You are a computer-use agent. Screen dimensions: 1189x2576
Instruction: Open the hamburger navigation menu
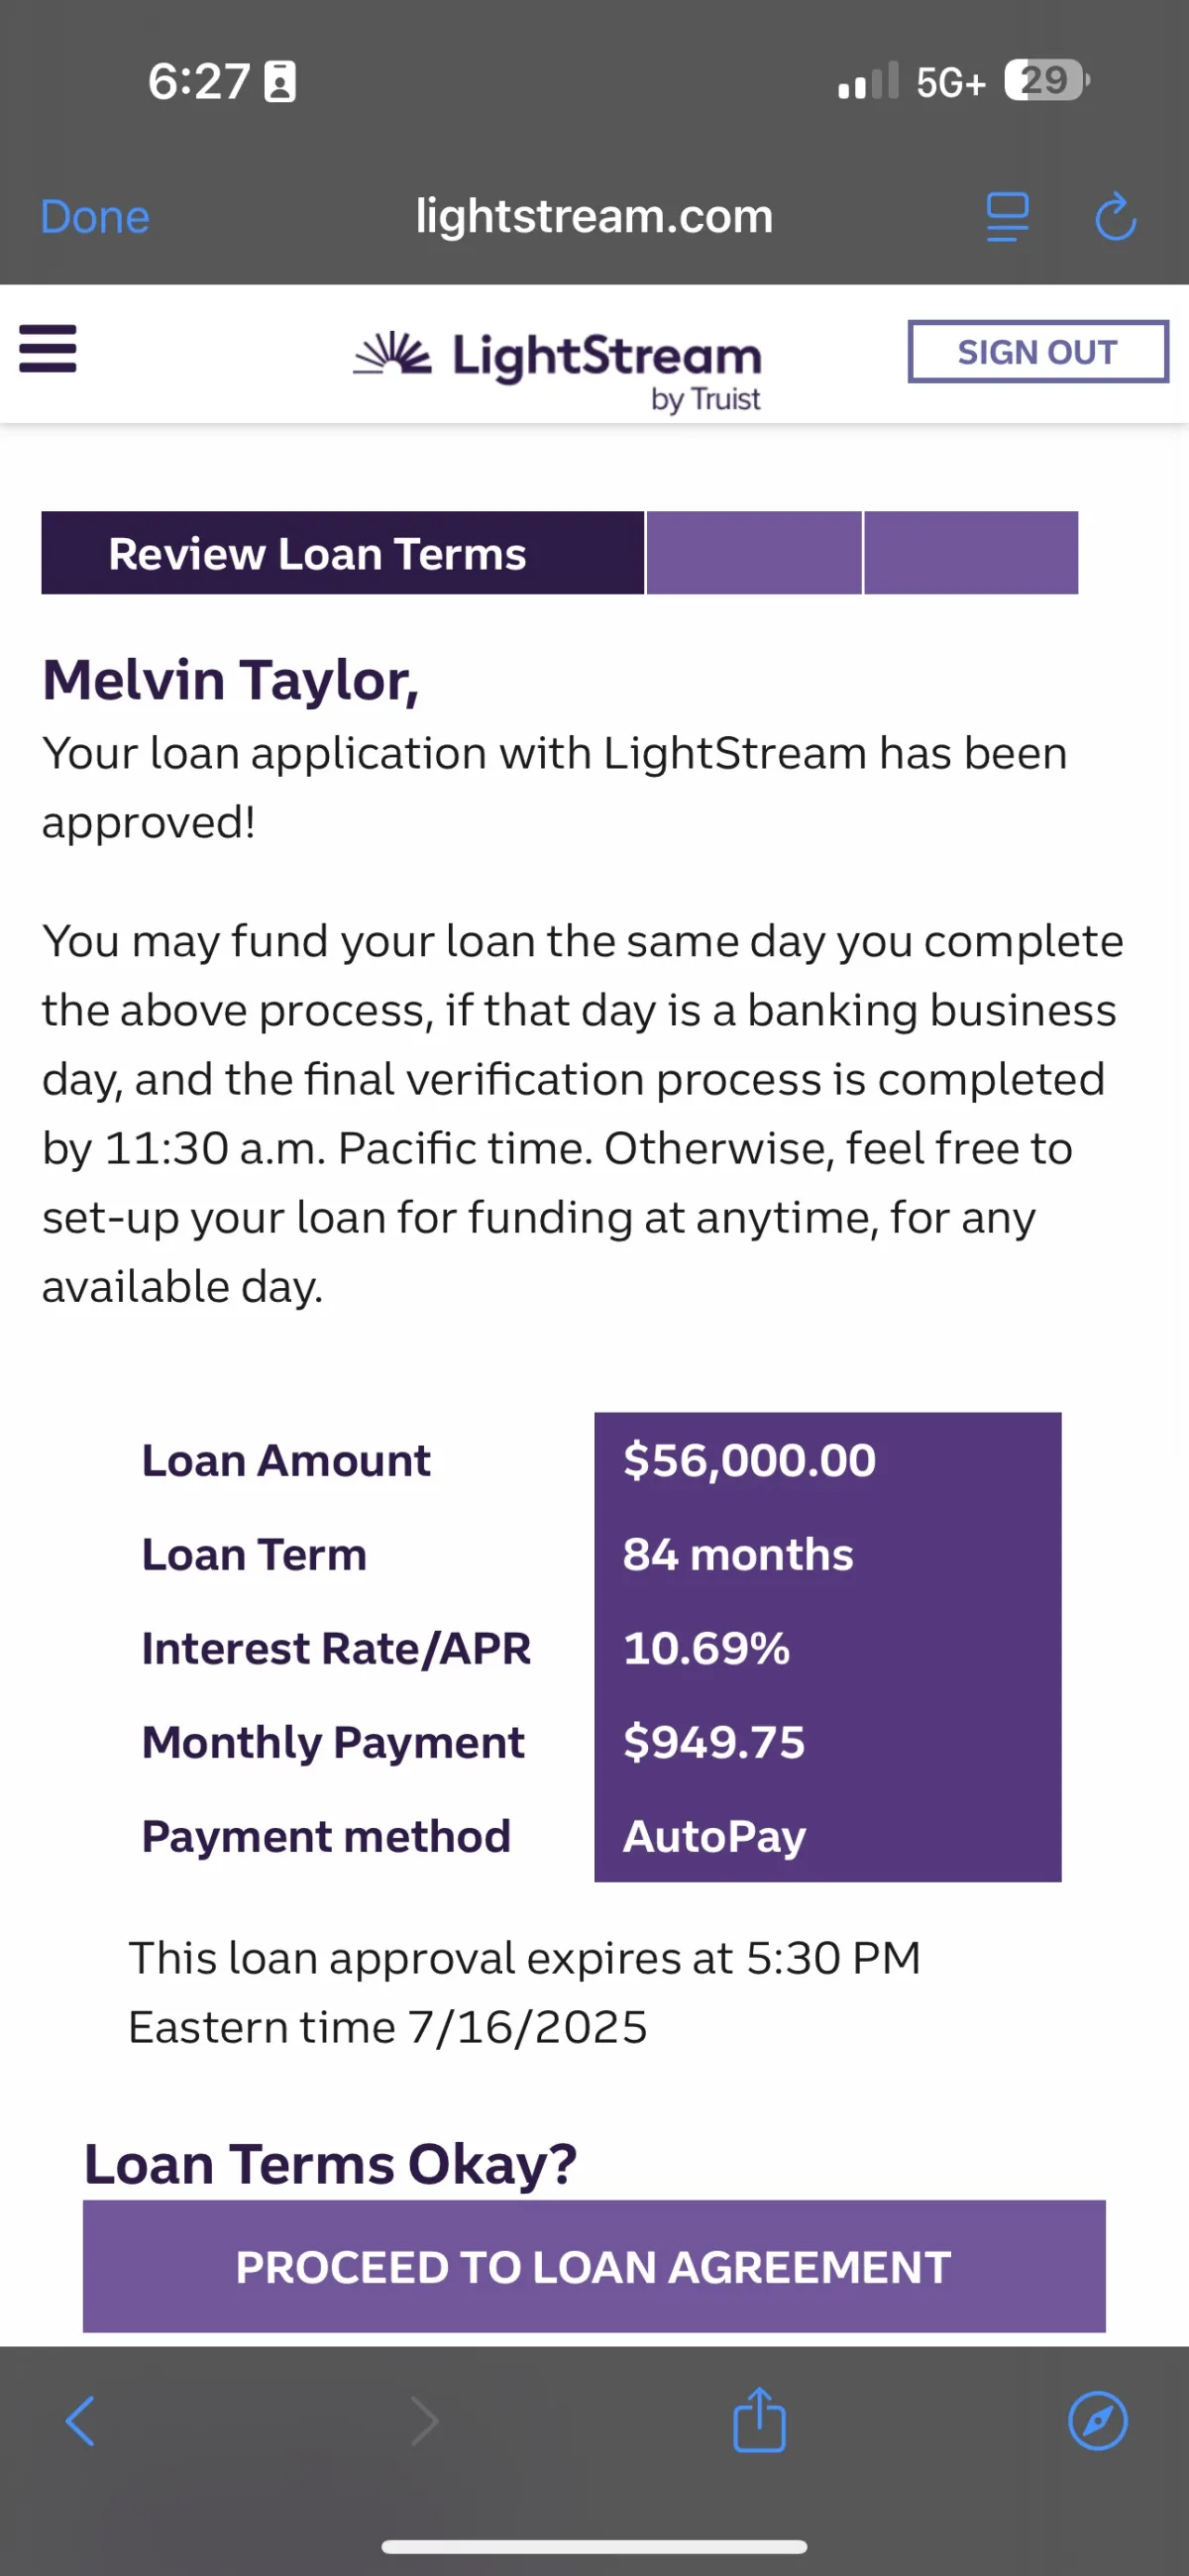(x=47, y=349)
